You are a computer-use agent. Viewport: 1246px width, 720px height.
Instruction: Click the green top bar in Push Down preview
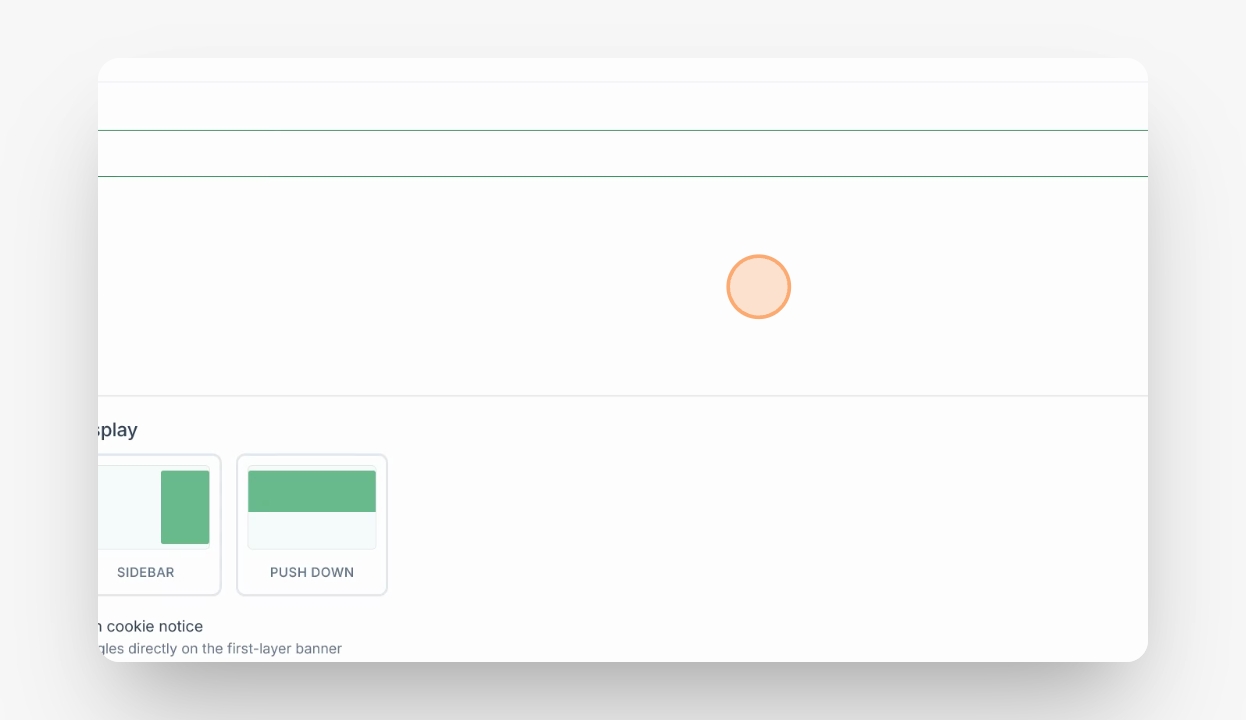312,491
